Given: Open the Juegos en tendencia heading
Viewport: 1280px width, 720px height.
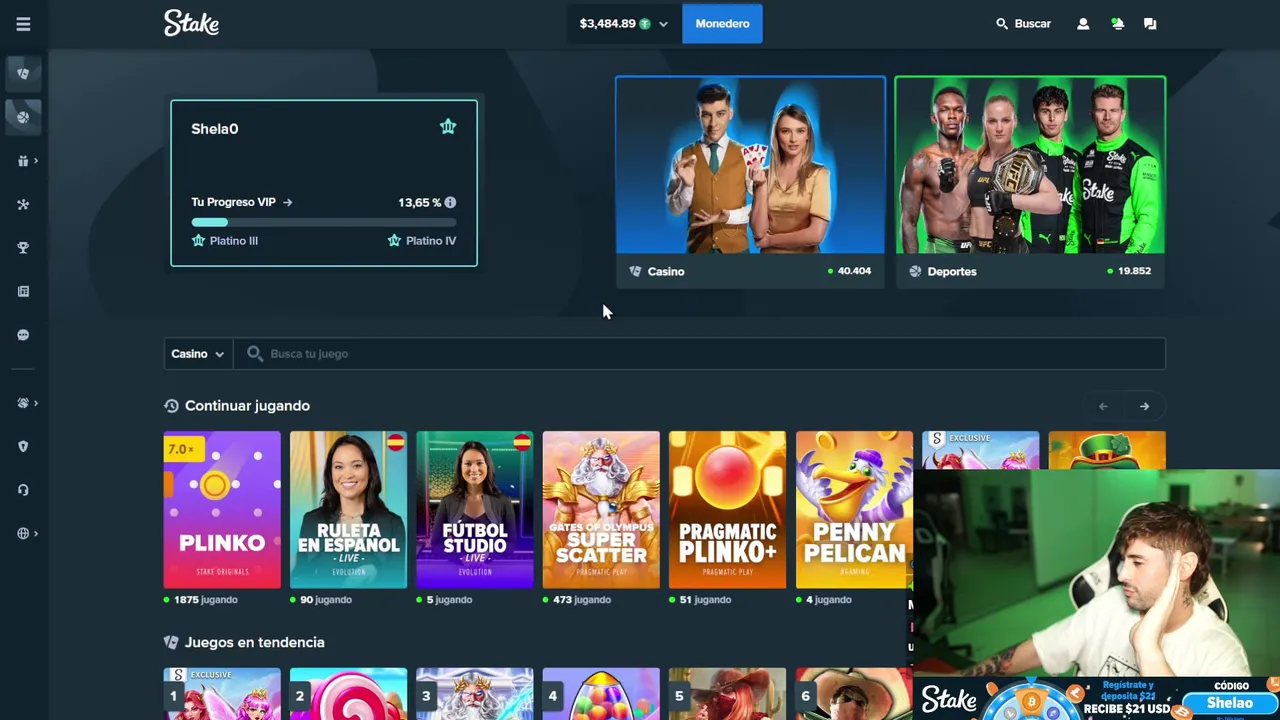Looking at the screenshot, I should click(255, 643).
